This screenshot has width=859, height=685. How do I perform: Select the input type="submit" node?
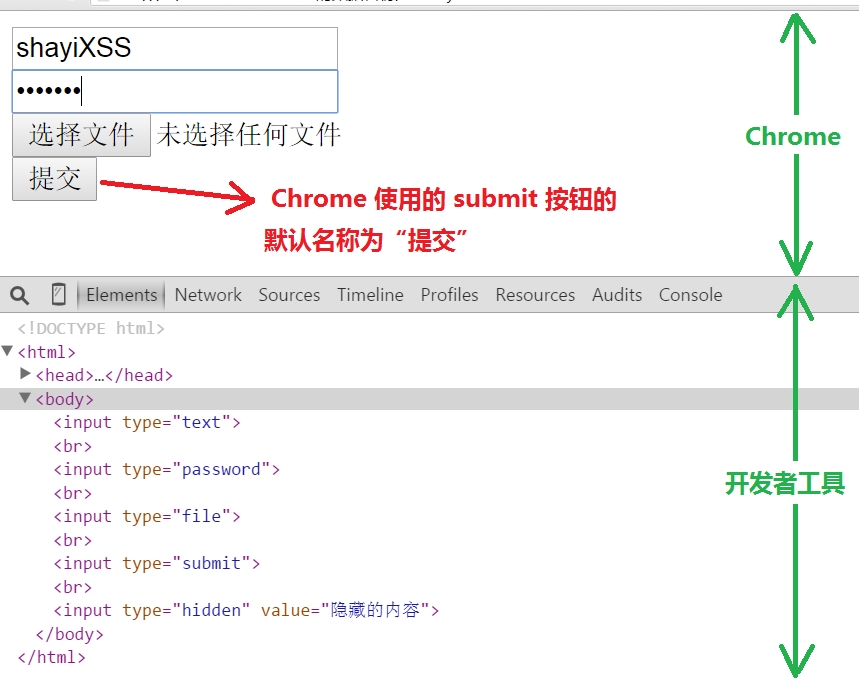pos(157,563)
